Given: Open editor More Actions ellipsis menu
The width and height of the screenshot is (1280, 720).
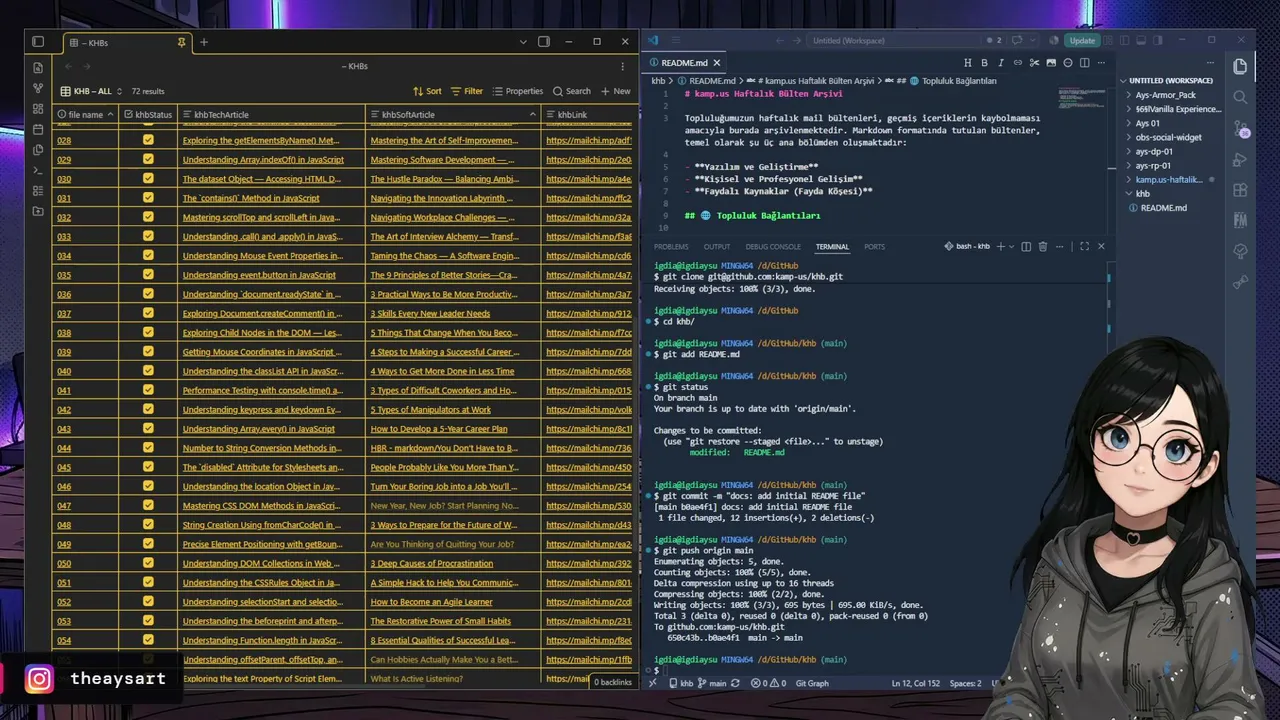Looking at the screenshot, I should click(x=1101, y=63).
